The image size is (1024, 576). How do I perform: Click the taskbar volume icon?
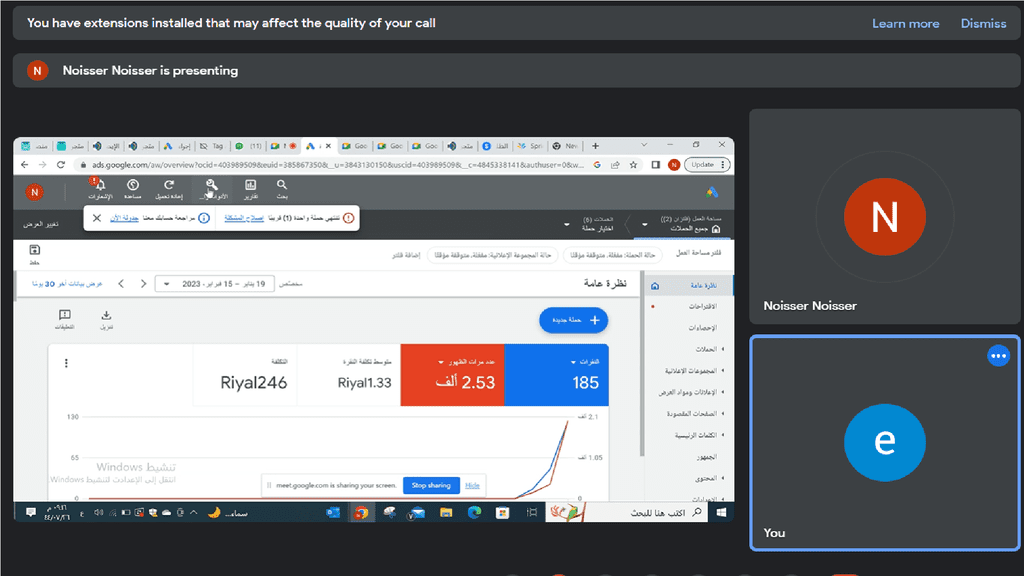point(99,513)
